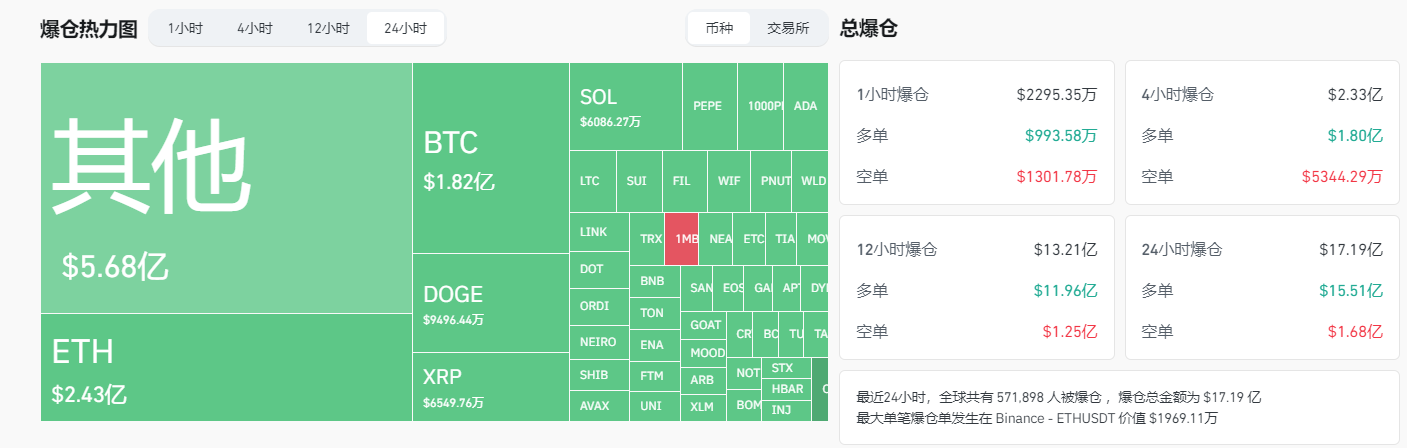Open the ETH $2.43亿 tile

pyautogui.click(x=226, y=367)
